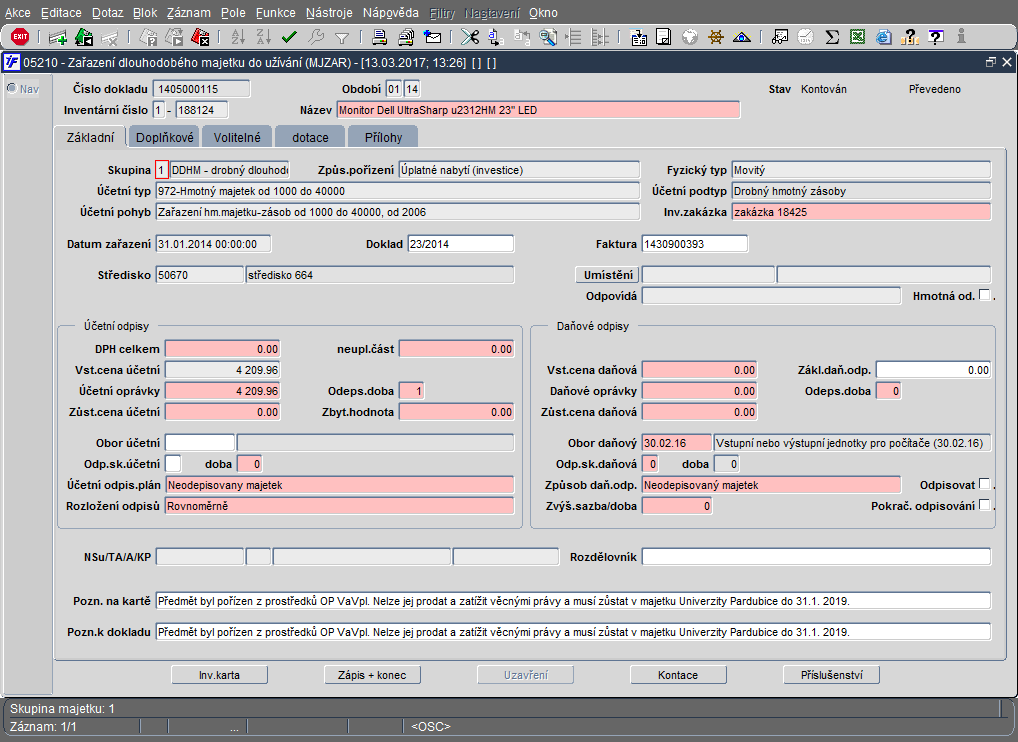
Task: Click the scissors cut icon
Action: pos(468,38)
